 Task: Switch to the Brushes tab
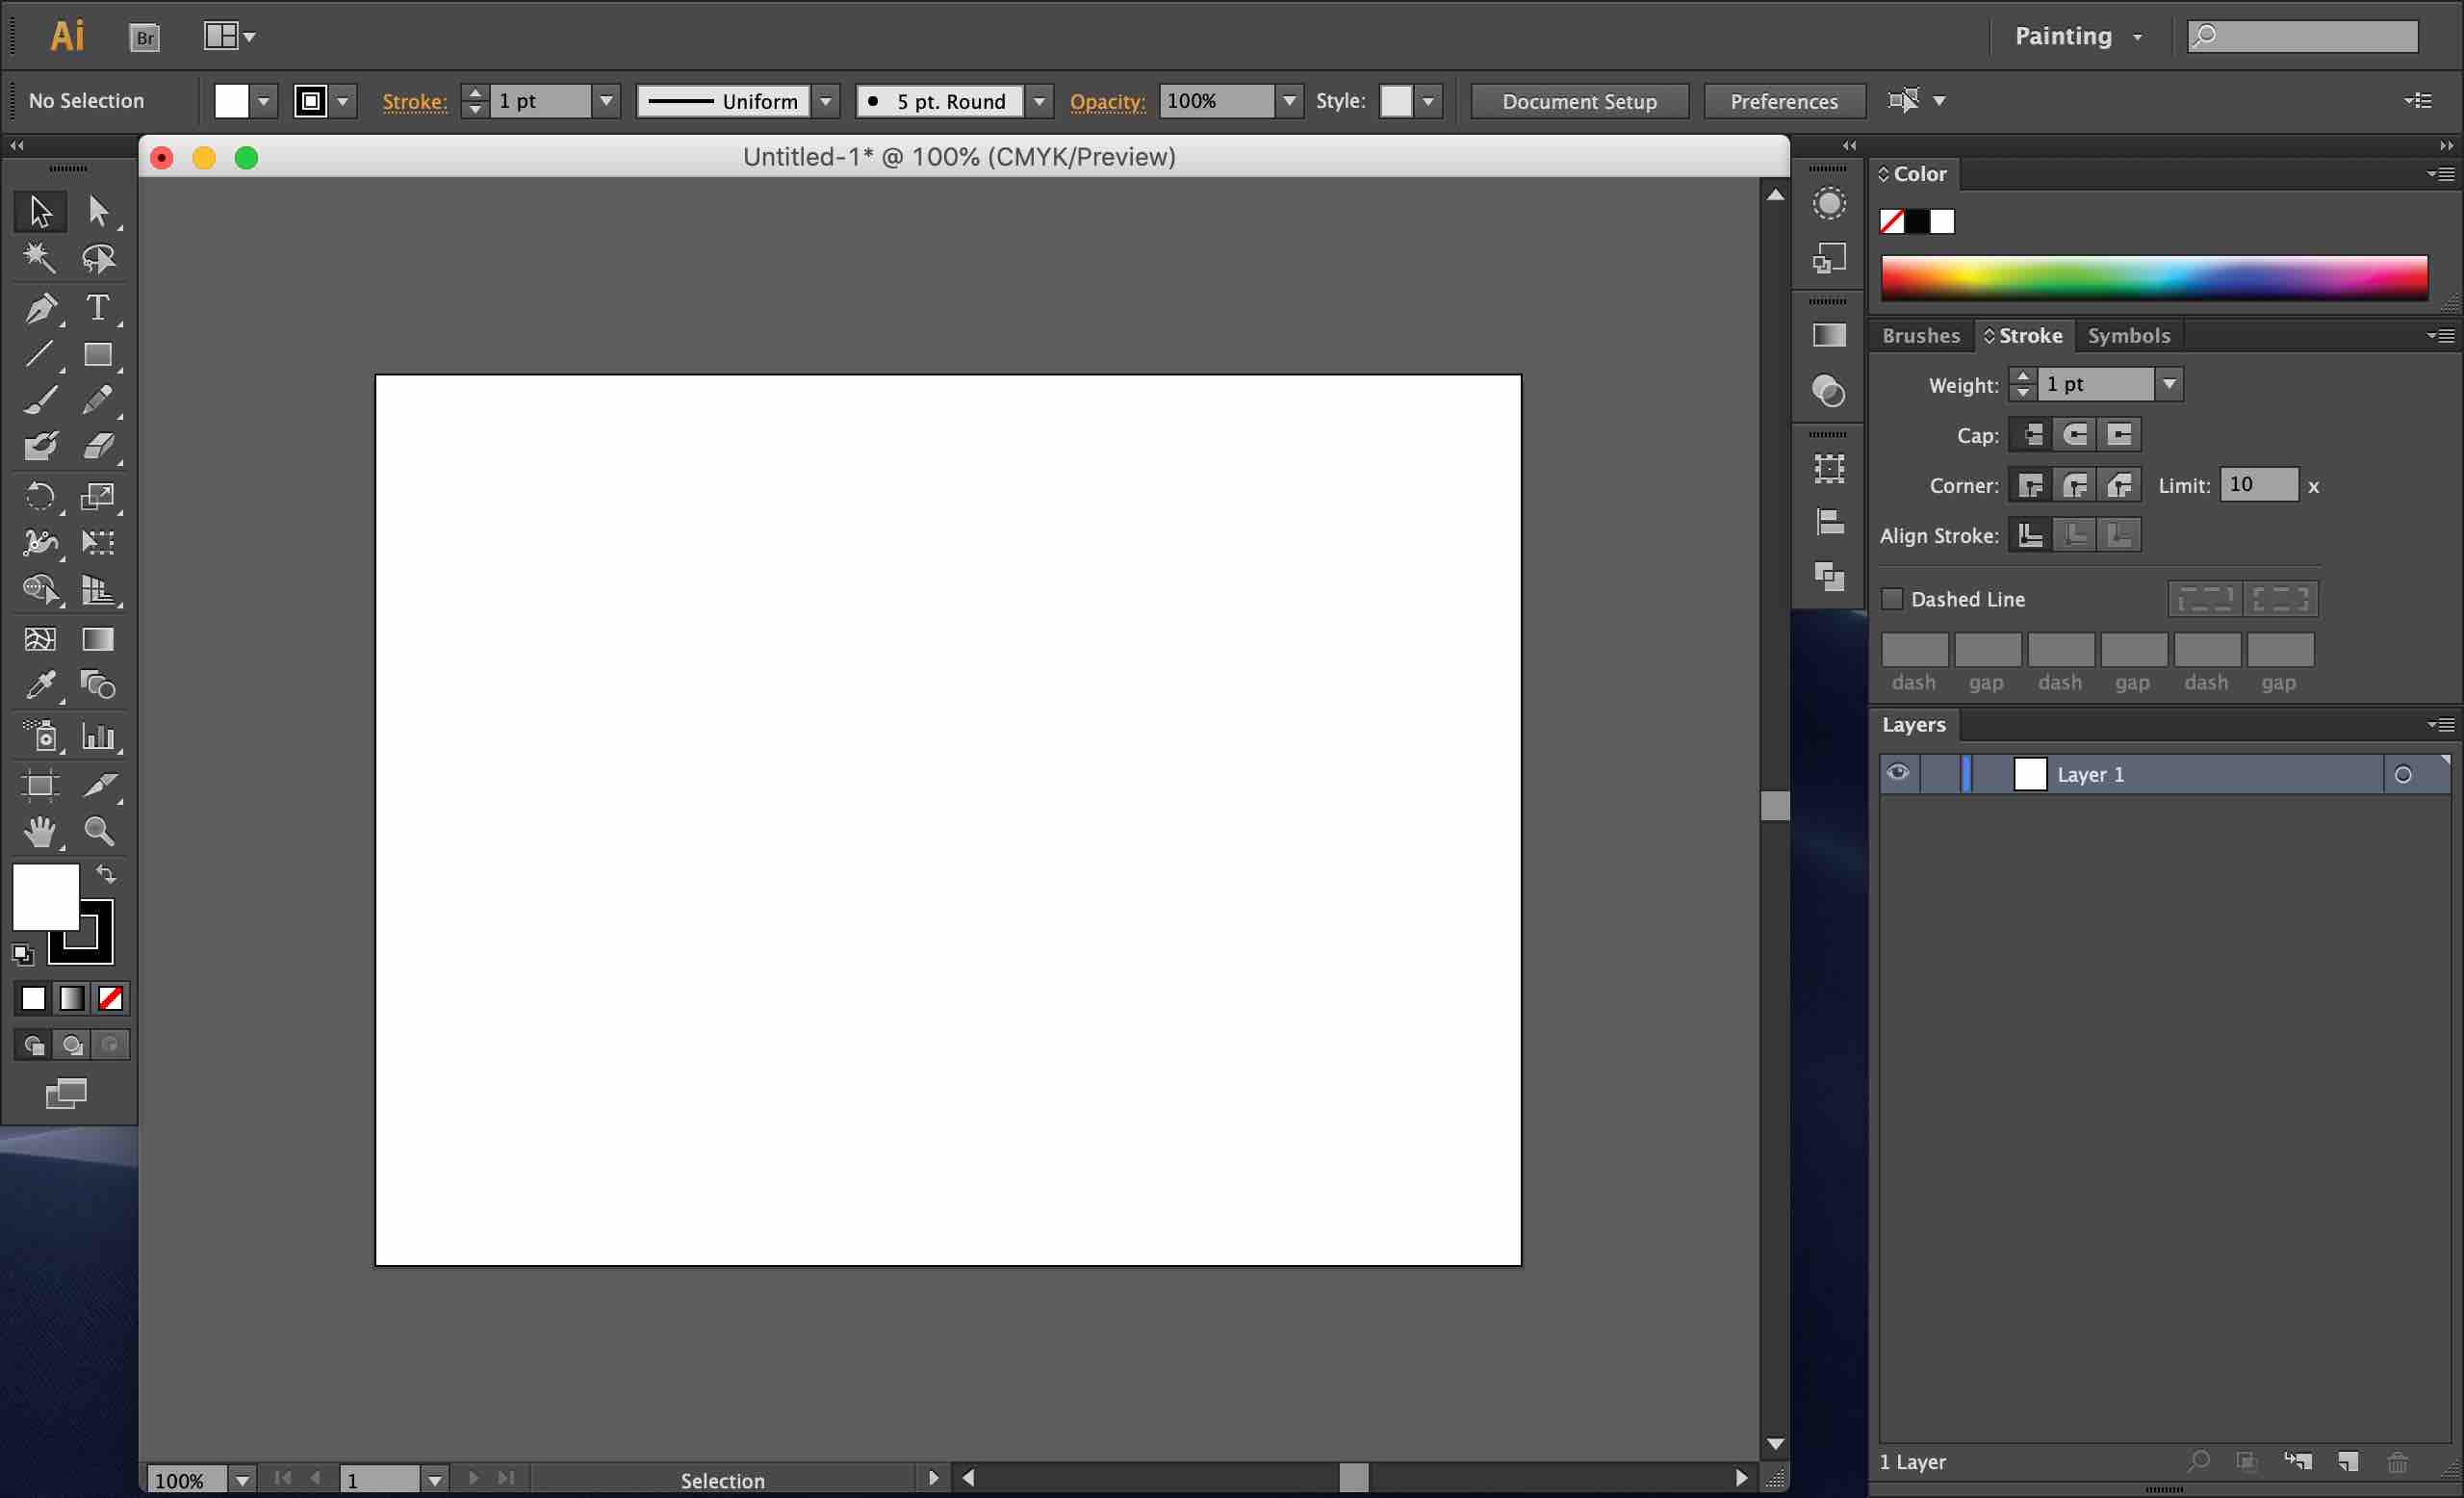tap(1920, 336)
